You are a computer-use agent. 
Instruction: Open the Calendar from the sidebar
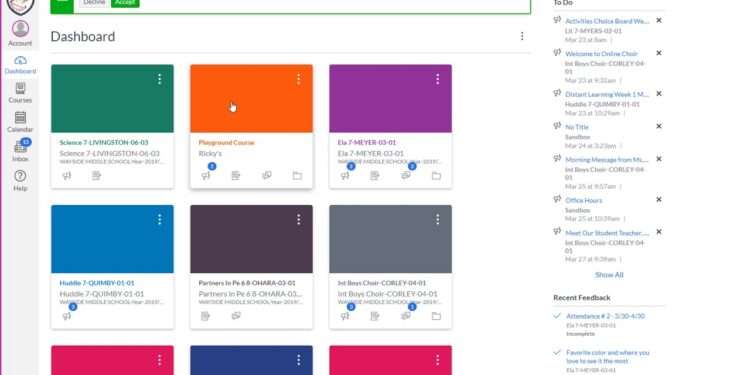click(x=20, y=122)
